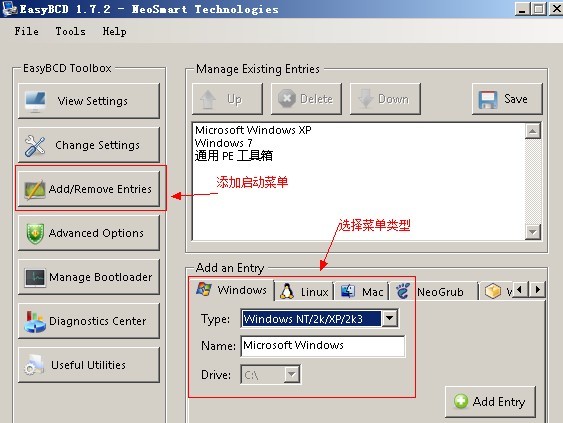
Task: Click the Useful Utilities gear icon
Action: click(x=34, y=366)
